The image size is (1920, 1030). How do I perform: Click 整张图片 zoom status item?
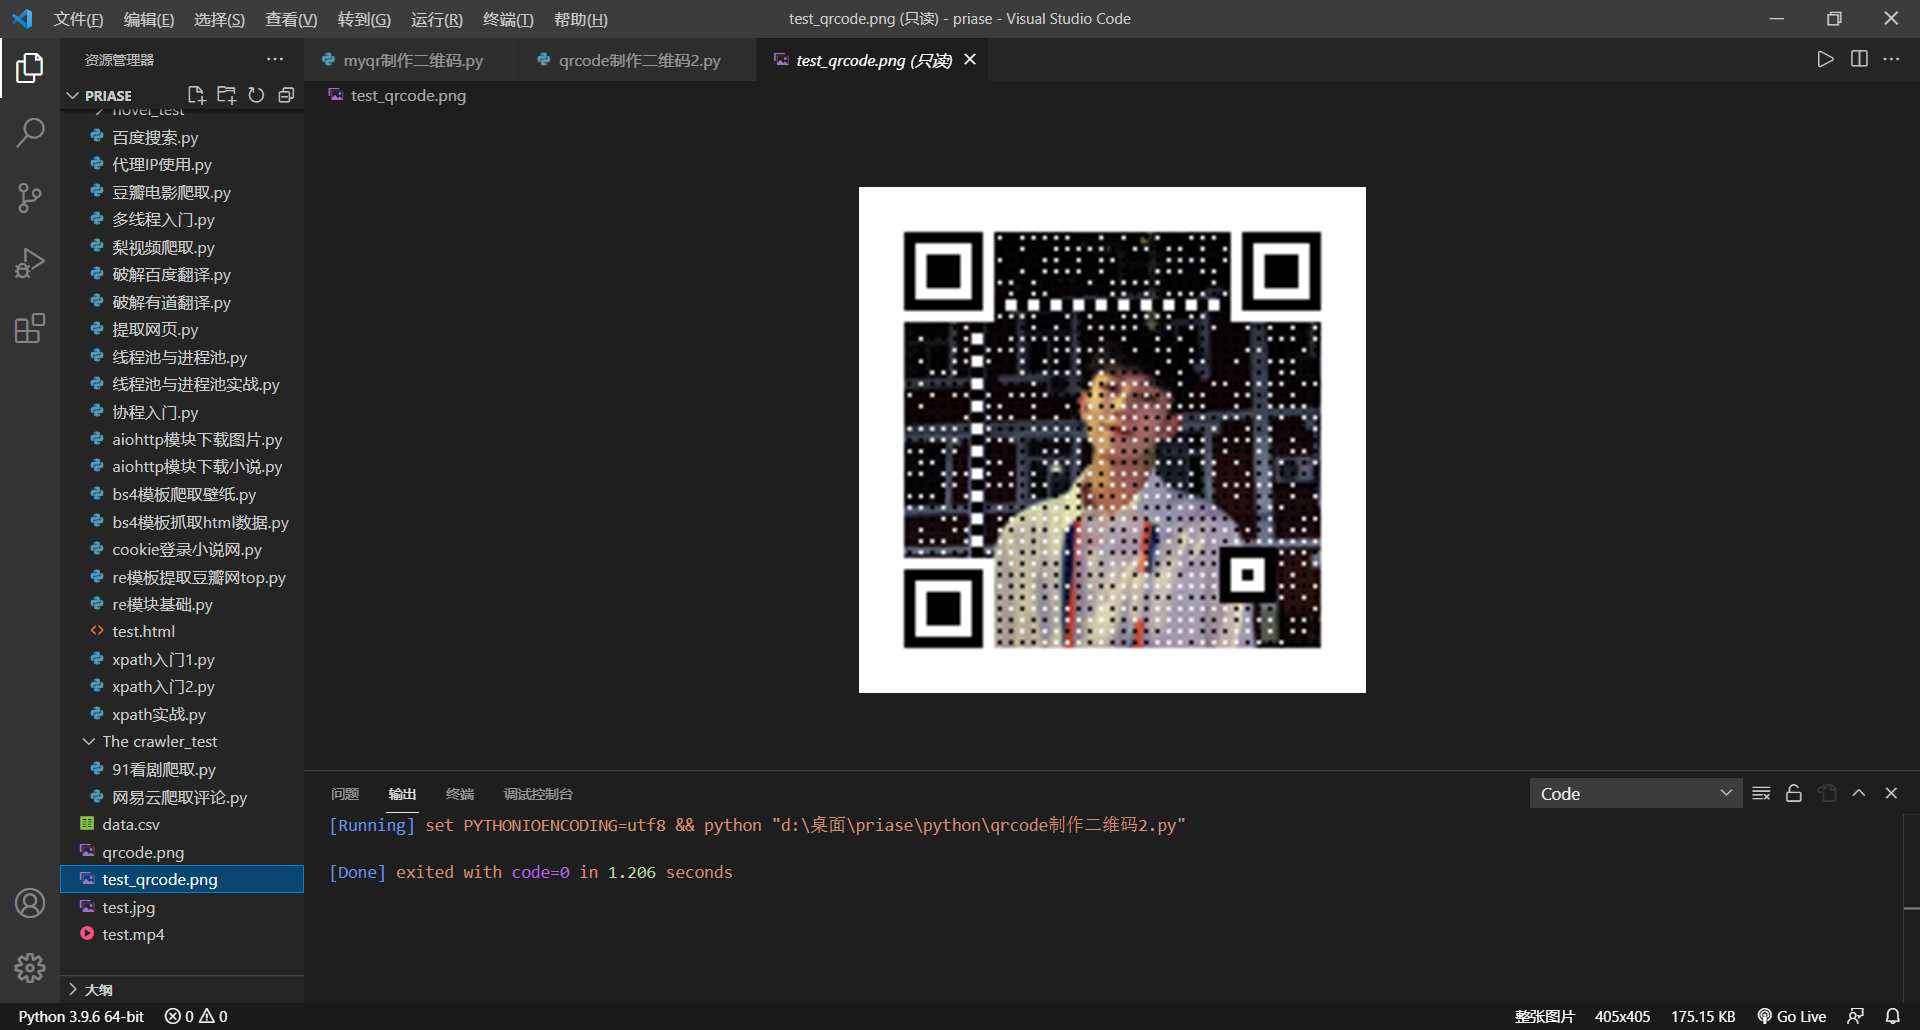[x=1544, y=1016]
